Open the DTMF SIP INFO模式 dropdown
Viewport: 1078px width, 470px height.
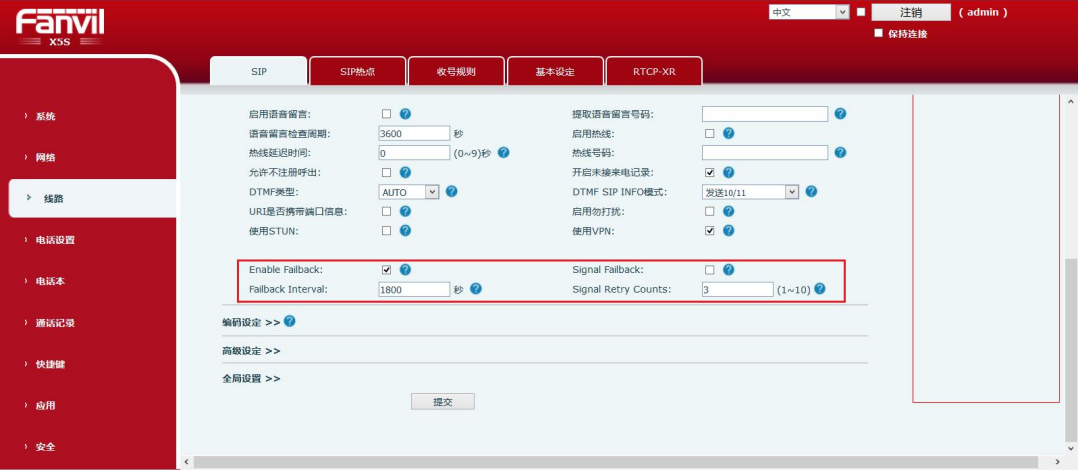click(x=750, y=192)
